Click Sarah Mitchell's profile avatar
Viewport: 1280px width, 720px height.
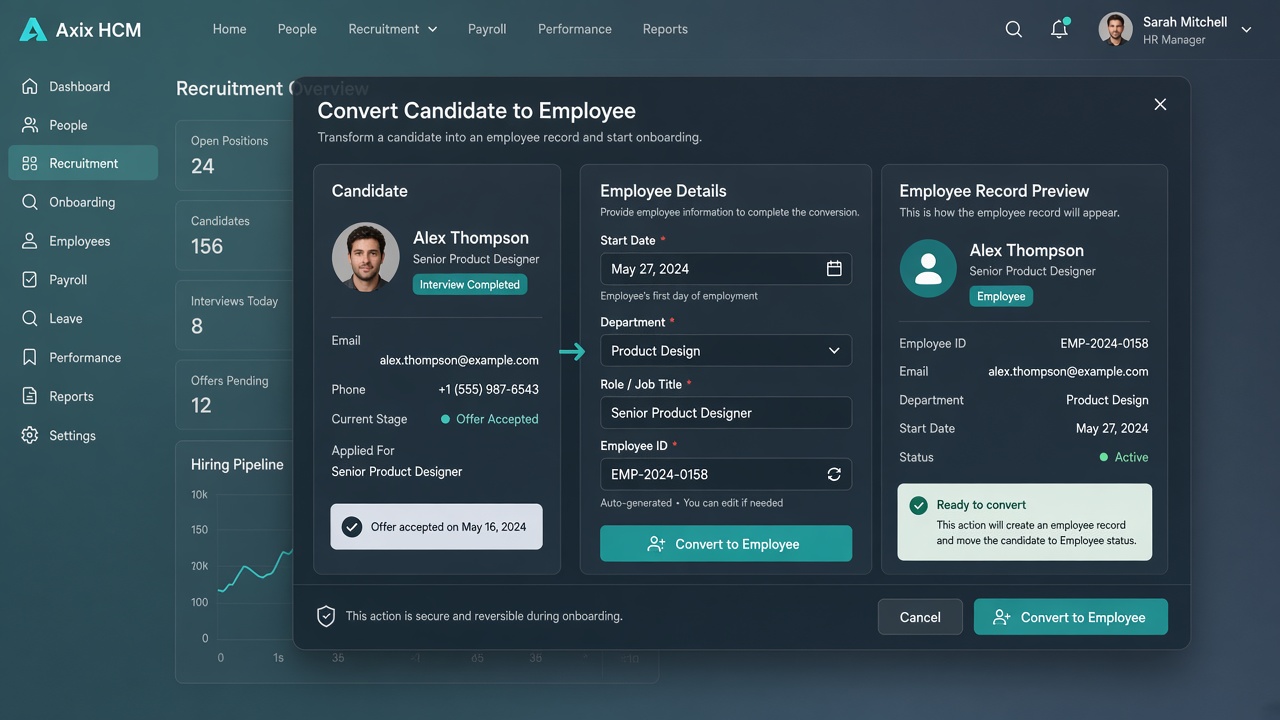point(1115,29)
